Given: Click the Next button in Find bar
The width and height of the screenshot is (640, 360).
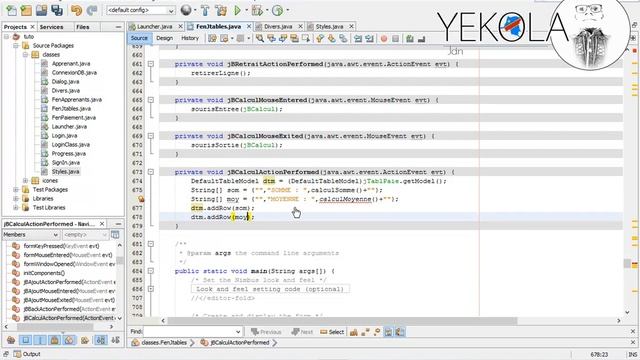Looking at the screenshot, I should click(302, 332).
